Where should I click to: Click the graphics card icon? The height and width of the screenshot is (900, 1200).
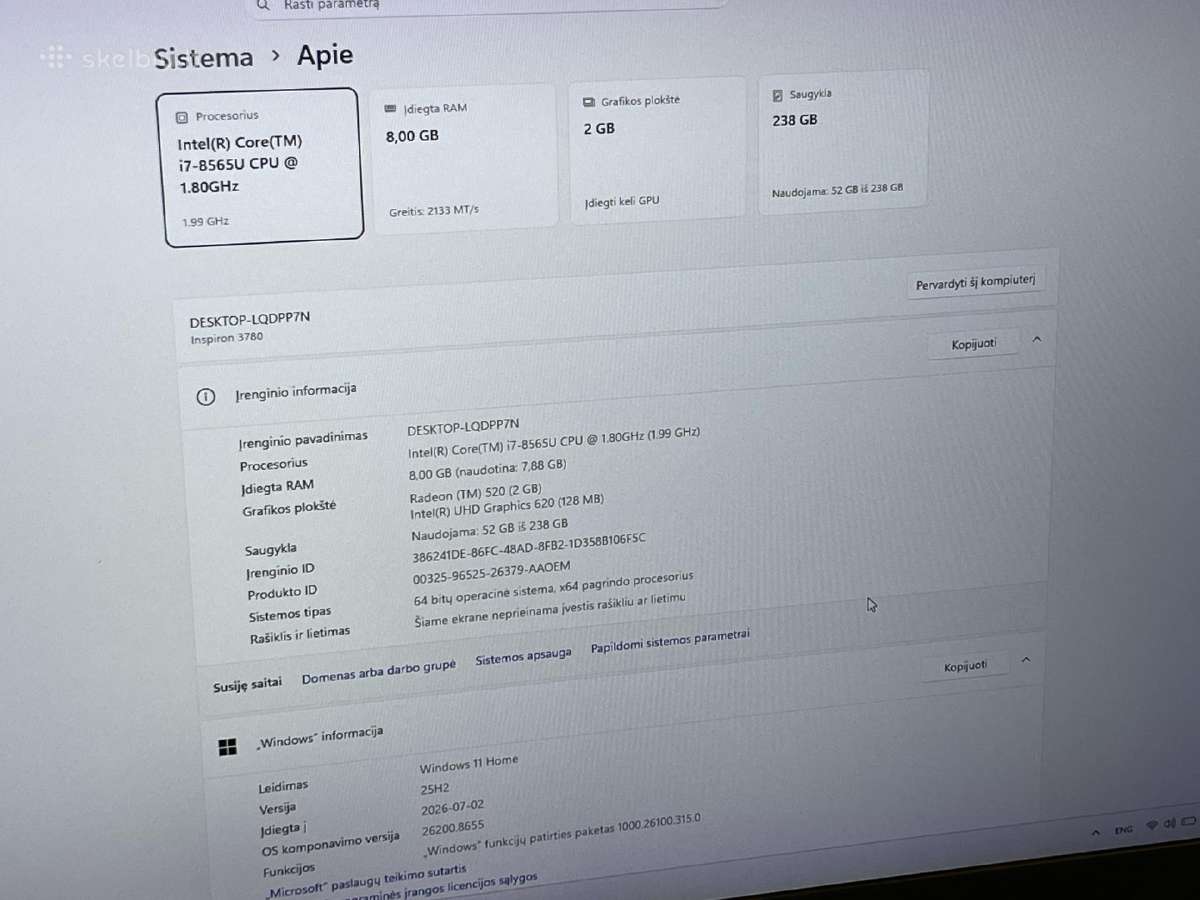pyautogui.click(x=589, y=102)
